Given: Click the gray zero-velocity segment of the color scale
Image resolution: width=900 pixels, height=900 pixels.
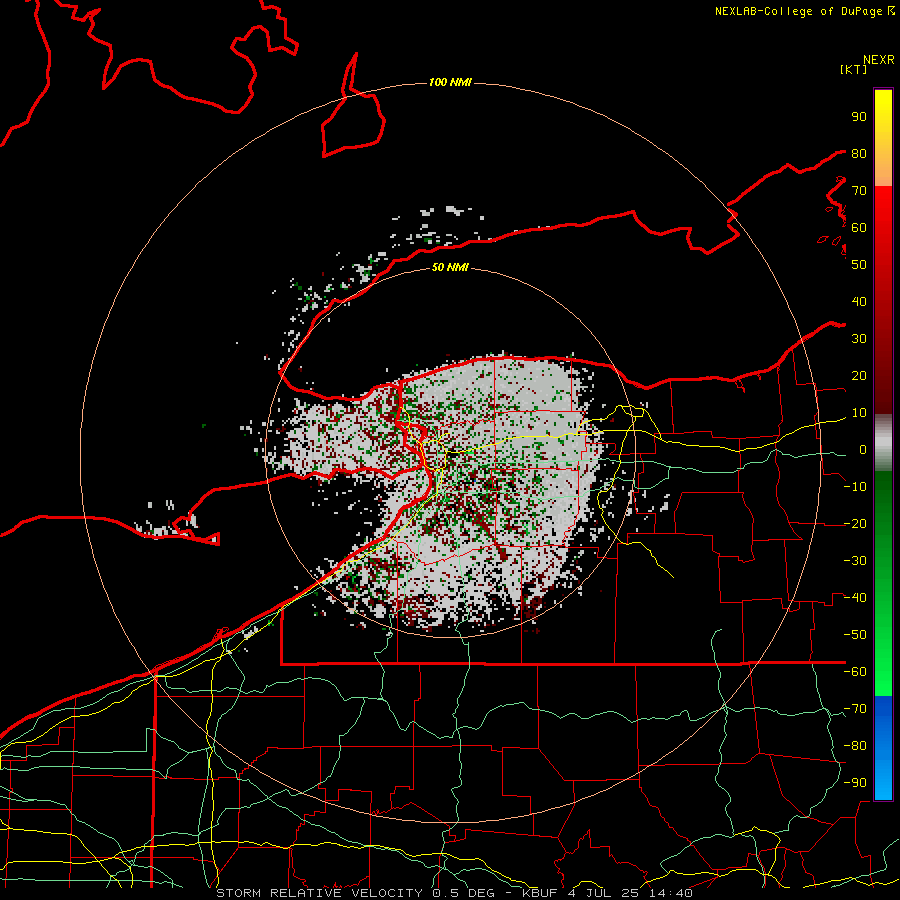Looking at the screenshot, I should 883,443.
